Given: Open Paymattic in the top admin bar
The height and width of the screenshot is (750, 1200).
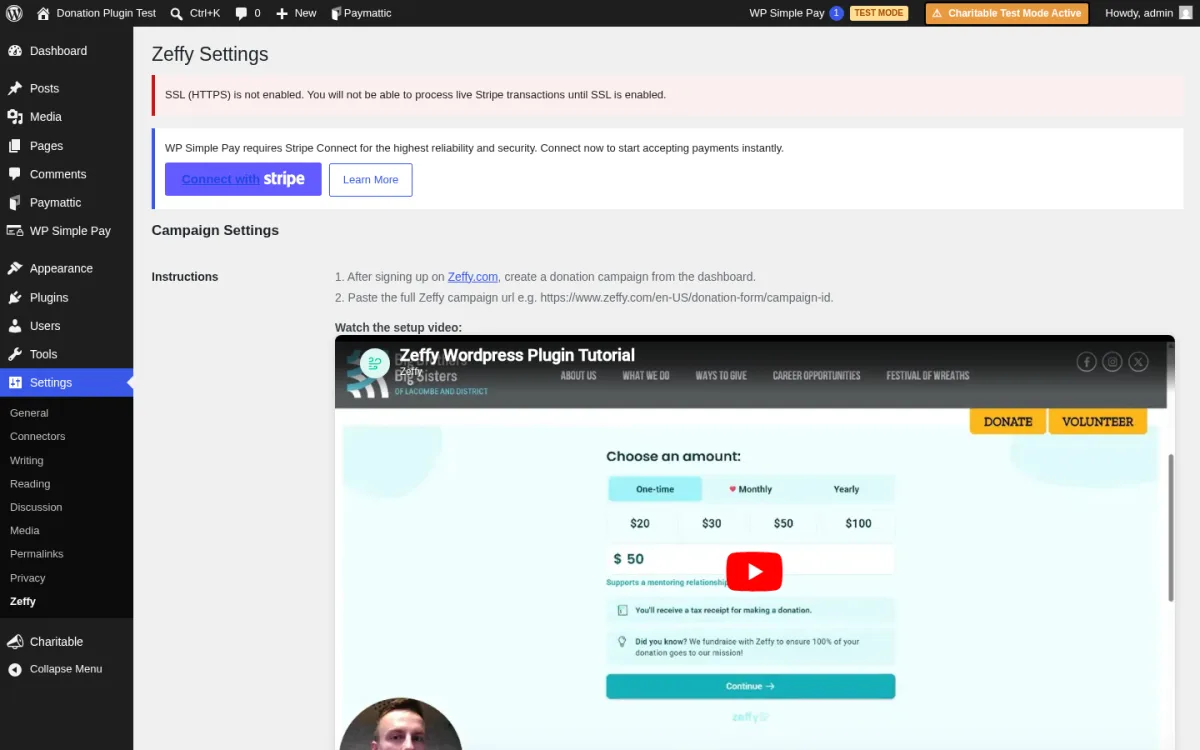Looking at the screenshot, I should pyautogui.click(x=361, y=13).
